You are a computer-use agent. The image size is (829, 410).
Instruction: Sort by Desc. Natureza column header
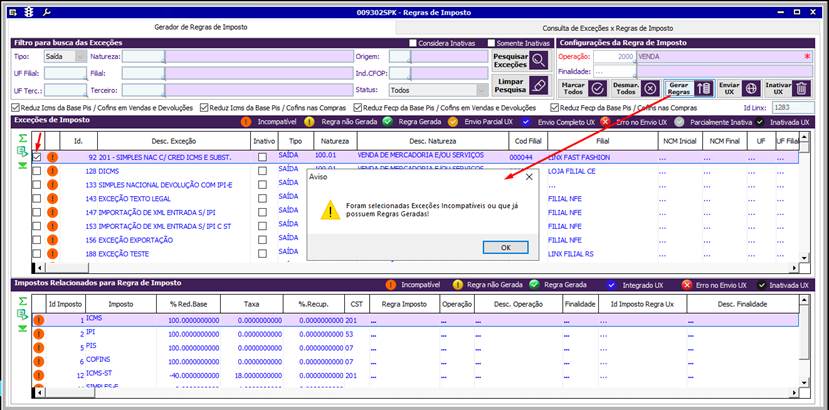click(x=433, y=141)
